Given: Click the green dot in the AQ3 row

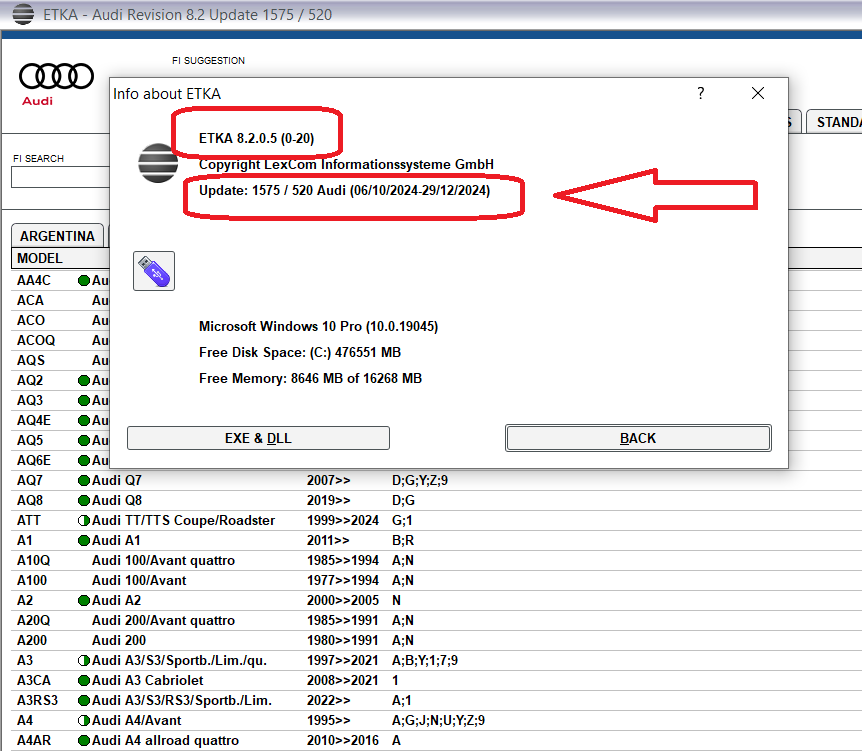Looking at the screenshot, I should (84, 400).
